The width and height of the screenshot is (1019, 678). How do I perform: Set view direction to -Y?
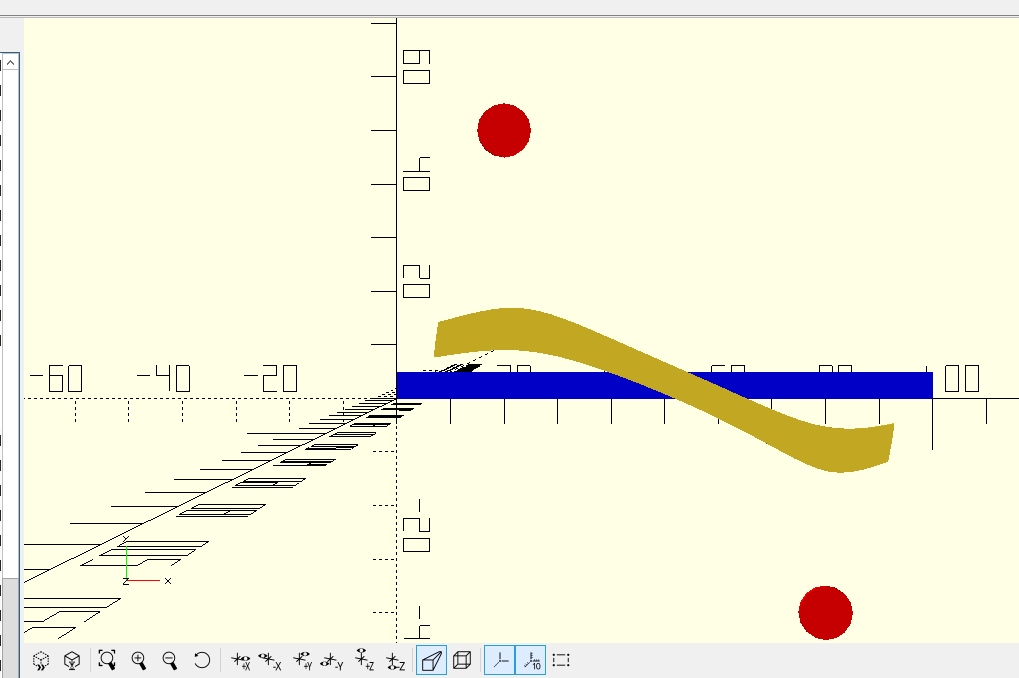pos(333,660)
